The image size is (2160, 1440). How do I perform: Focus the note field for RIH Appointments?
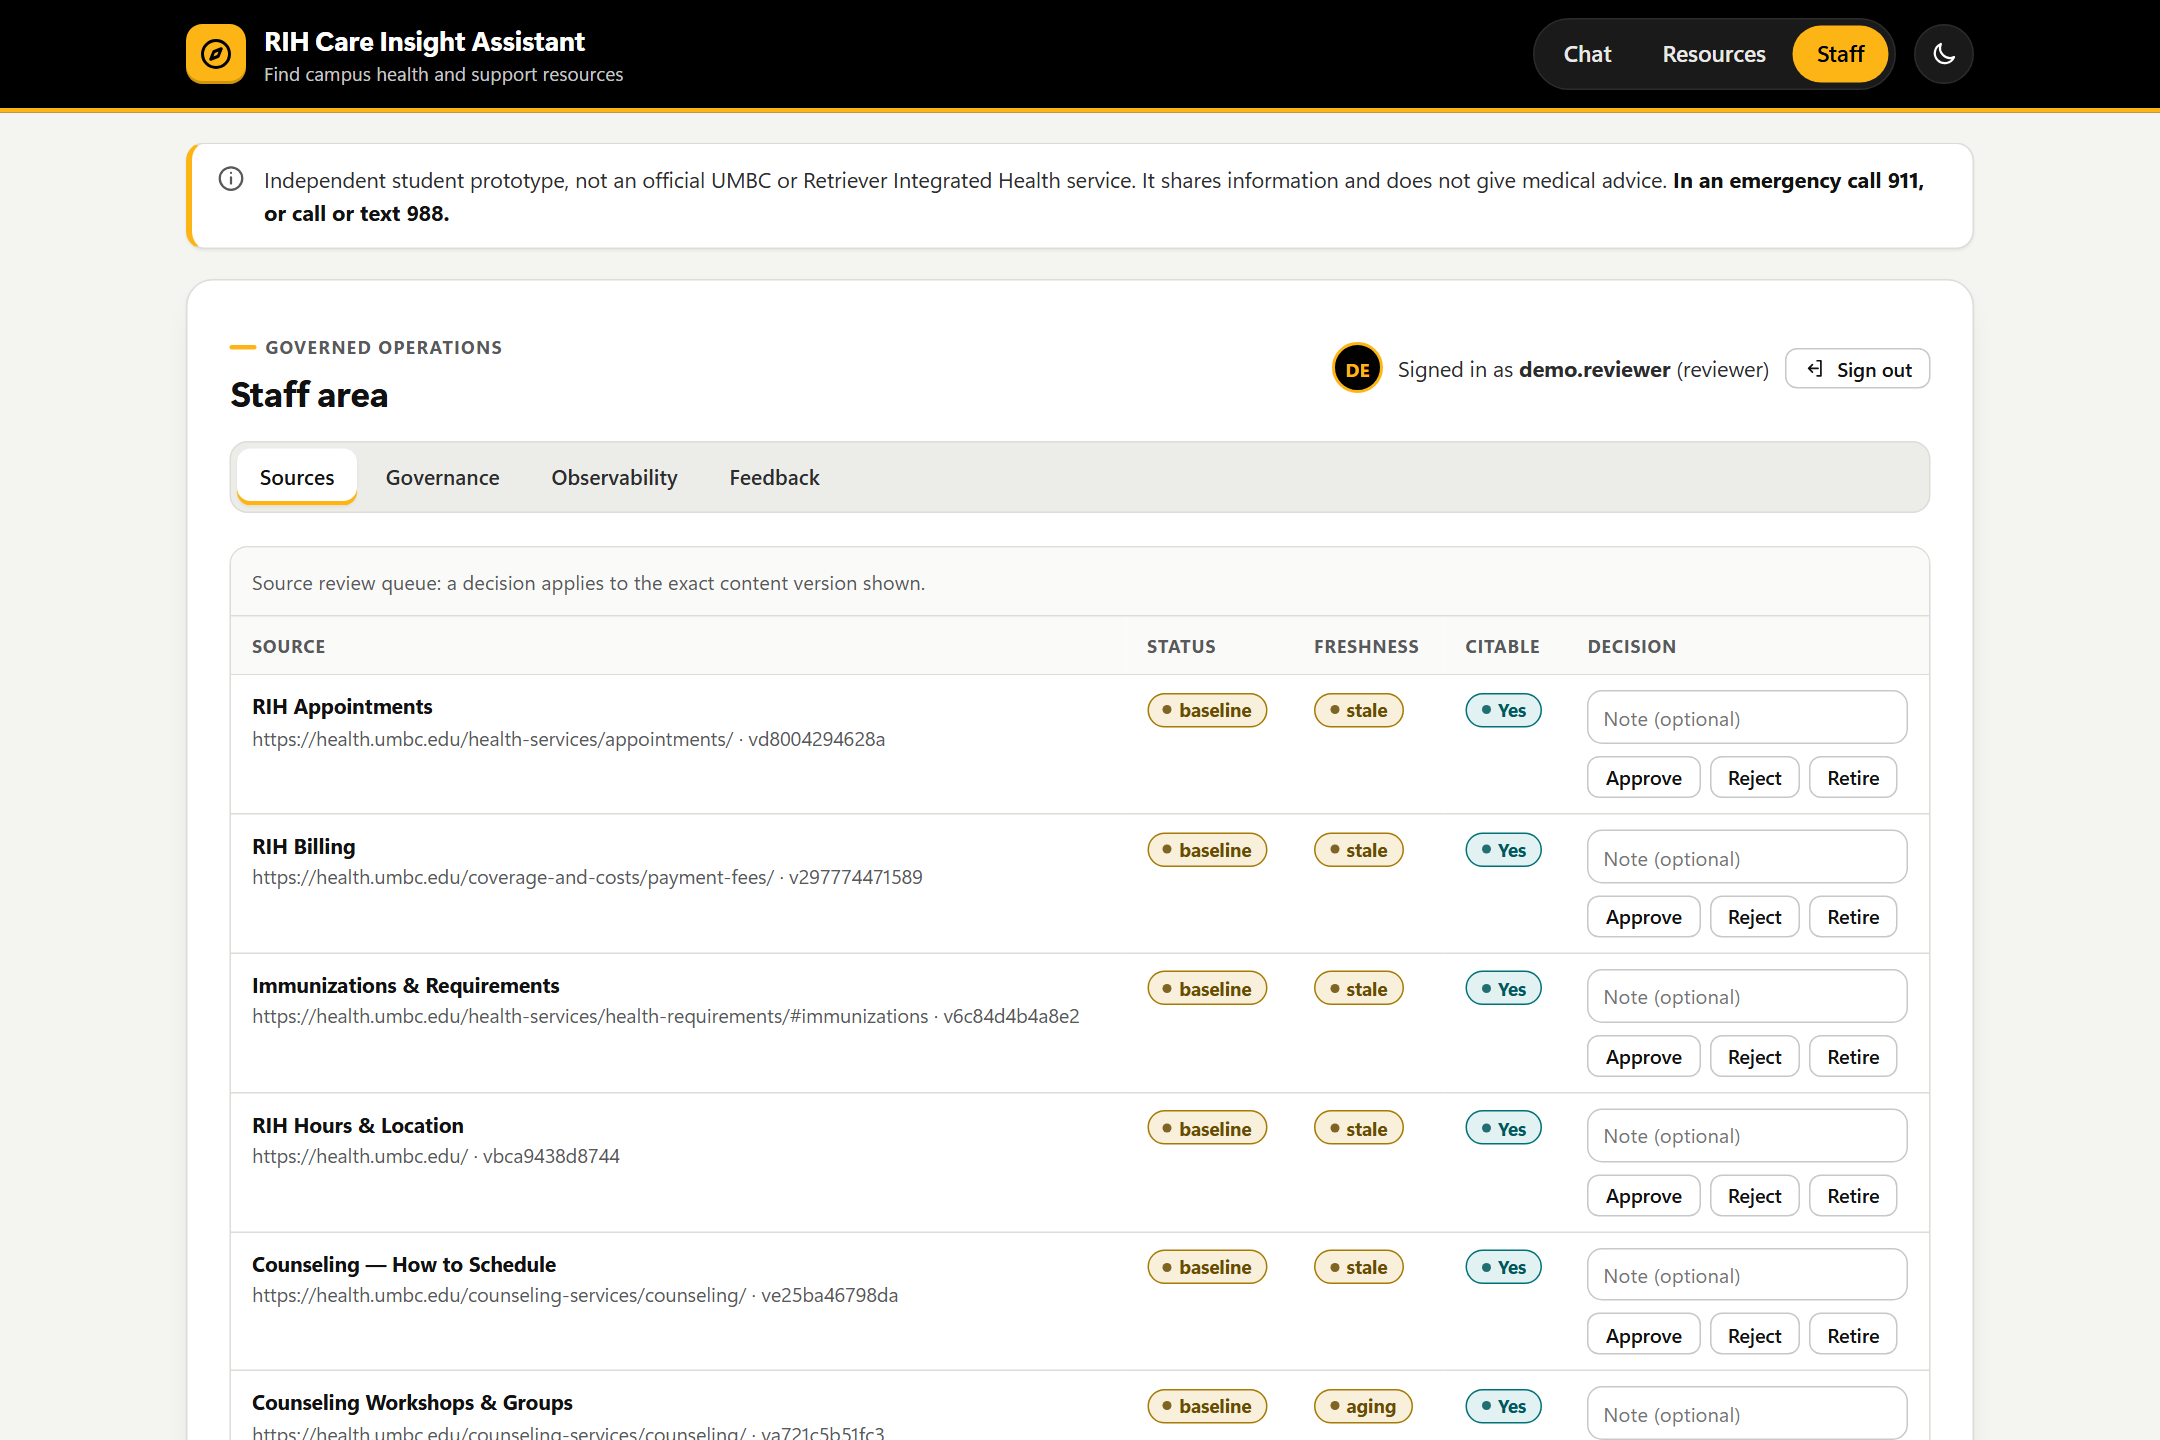coord(1747,718)
